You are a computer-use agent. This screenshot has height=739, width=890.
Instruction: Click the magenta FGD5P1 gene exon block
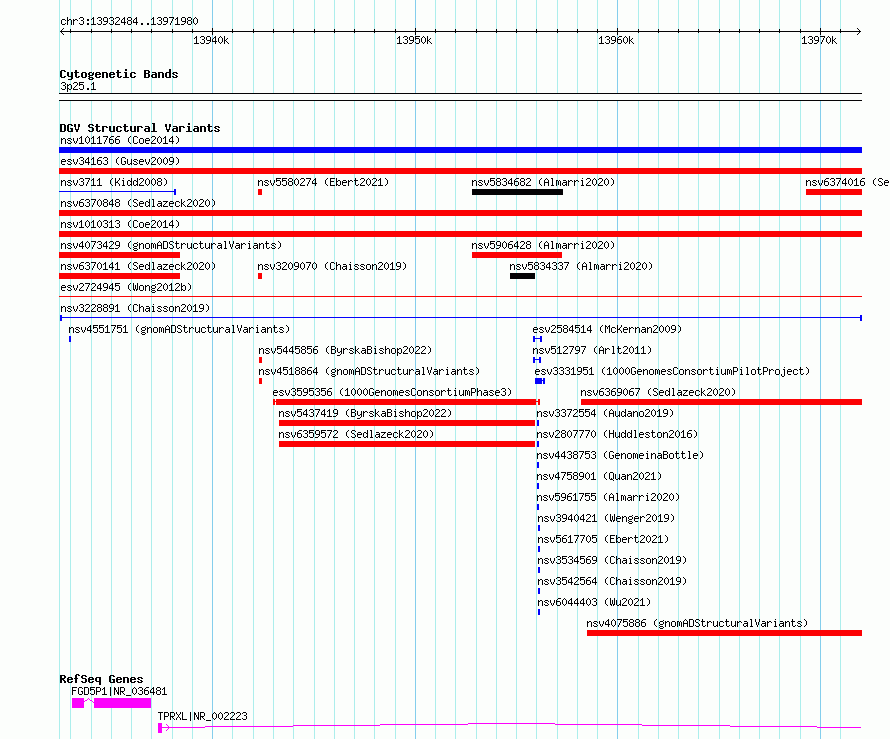point(122,703)
